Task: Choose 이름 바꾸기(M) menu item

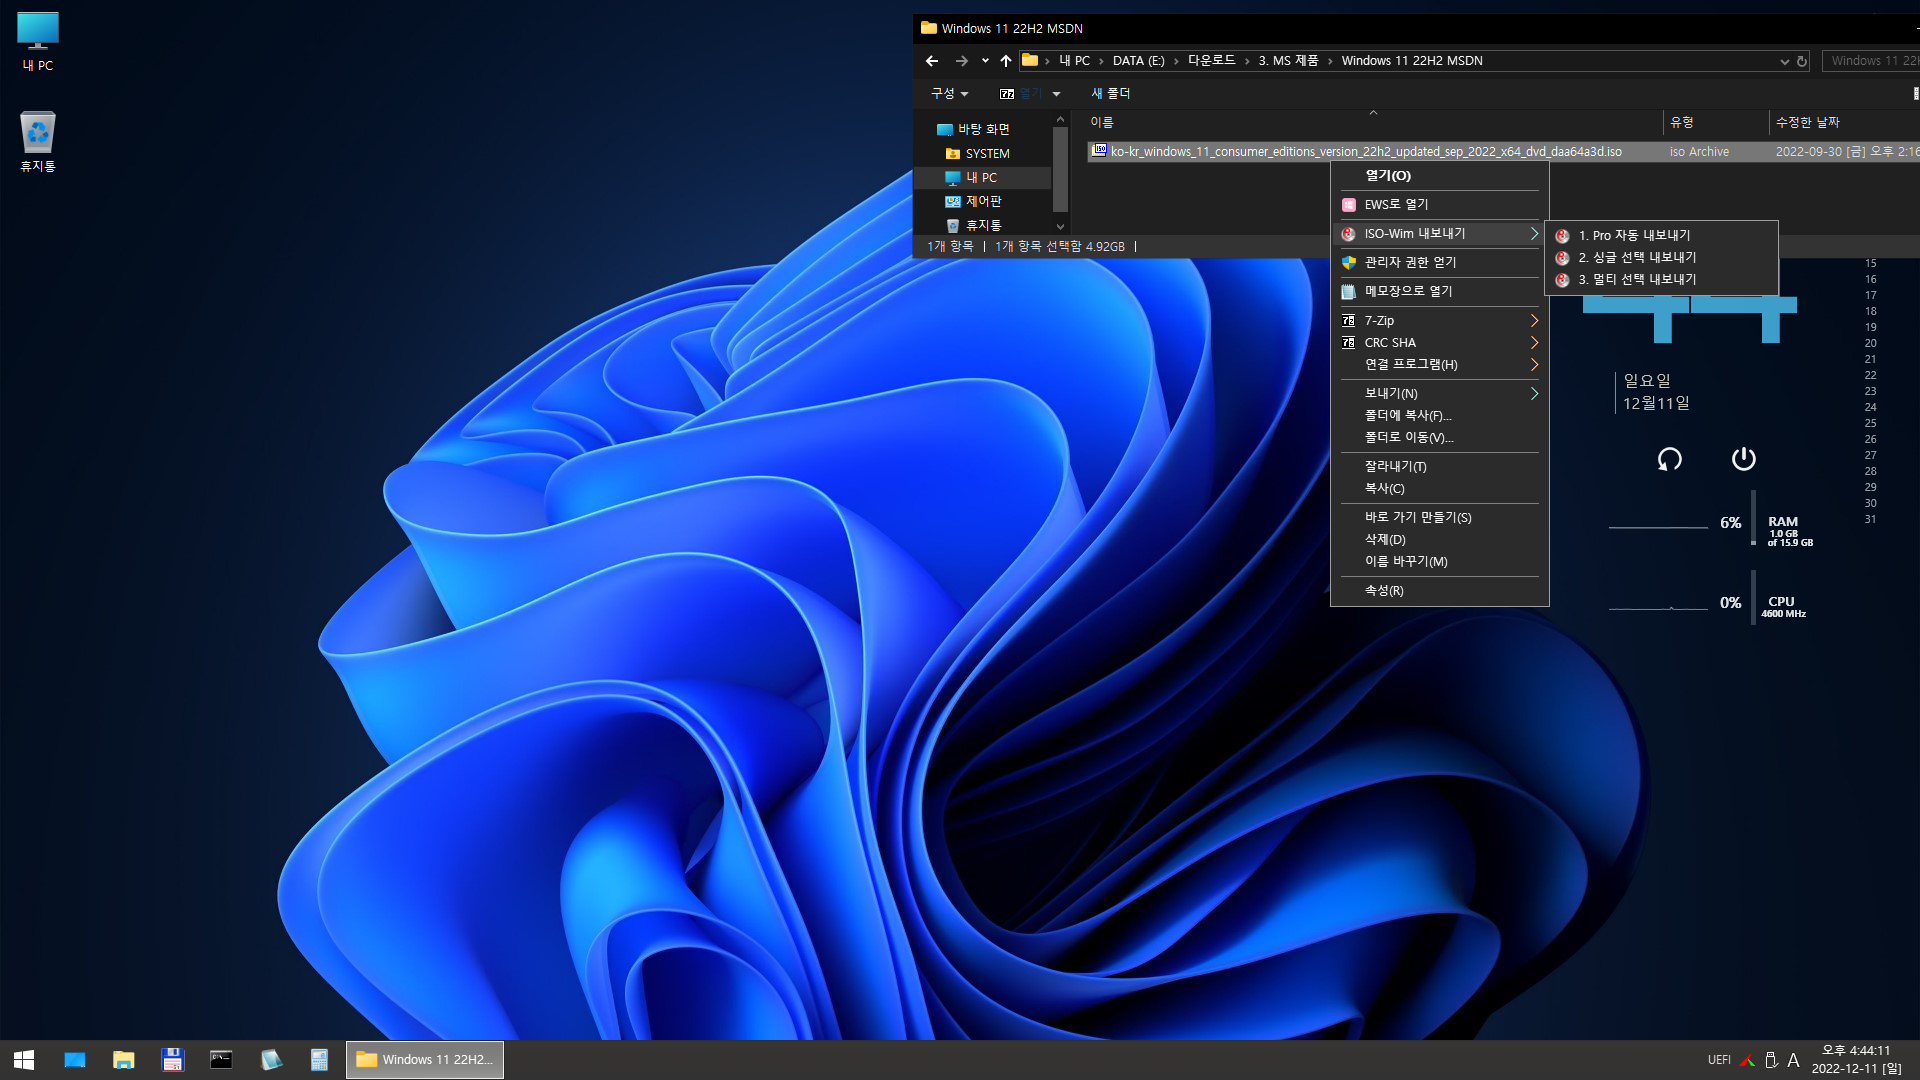Action: pyautogui.click(x=1440, y=561)
